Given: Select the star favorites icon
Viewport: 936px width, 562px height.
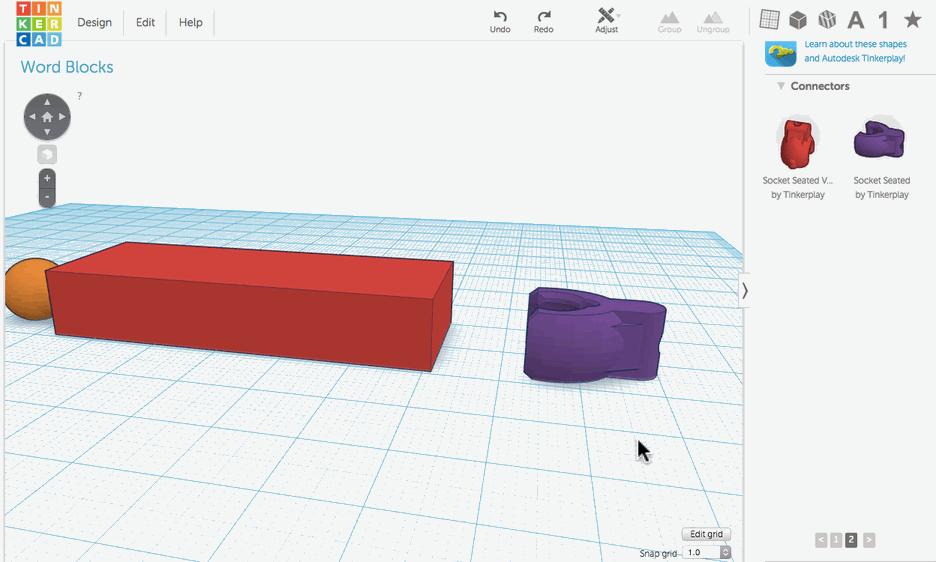Looking at the screenshot, I should coord(913,20).
